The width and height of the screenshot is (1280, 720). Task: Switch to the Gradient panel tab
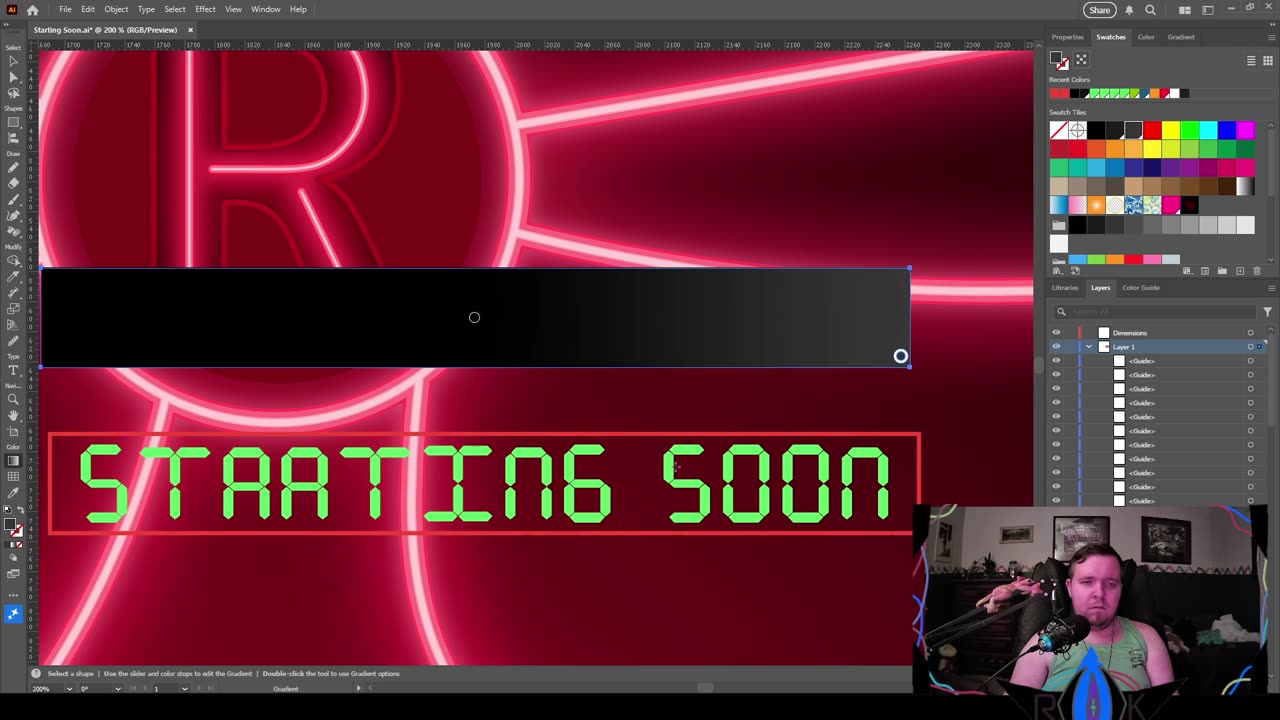coord(1181,37)
